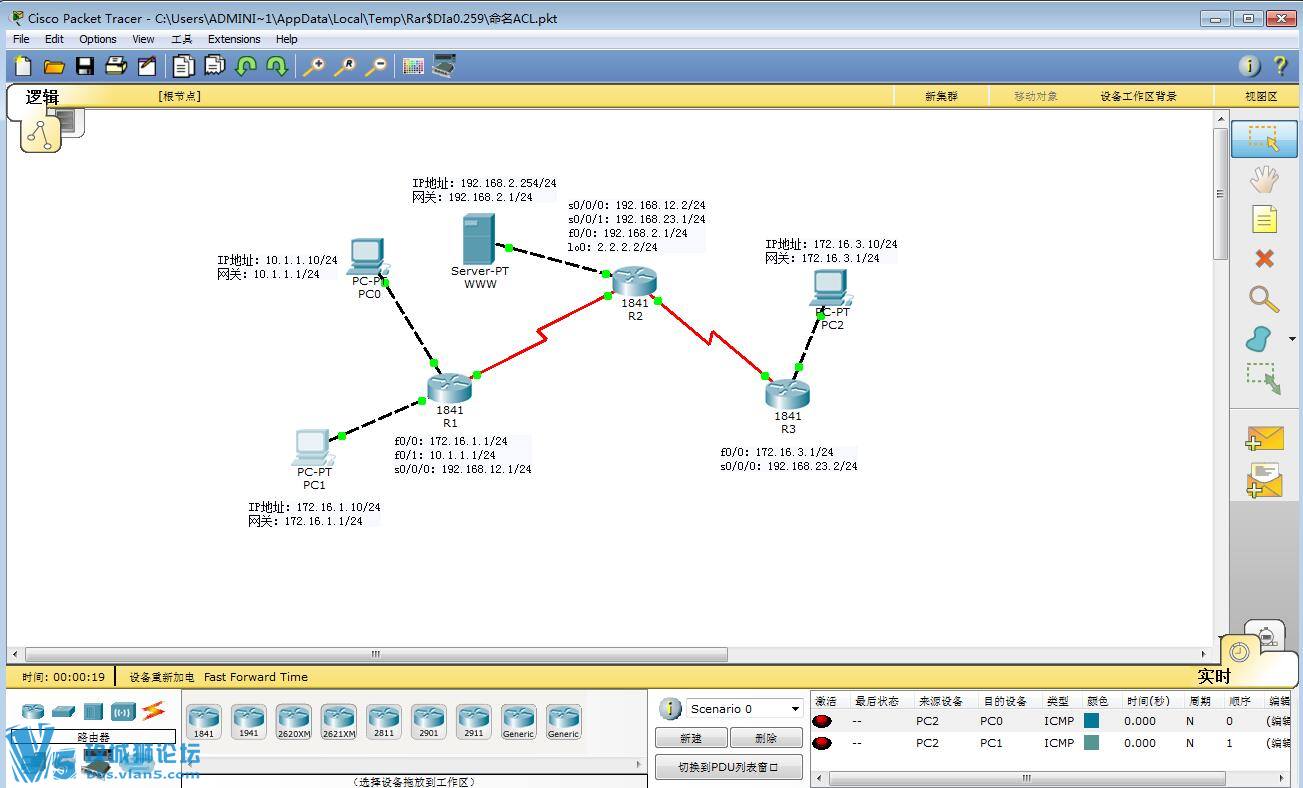Activate the Move Layout hand tool
The height and width of the screenshot is (788, 1303).
[x=1264, y=179]
